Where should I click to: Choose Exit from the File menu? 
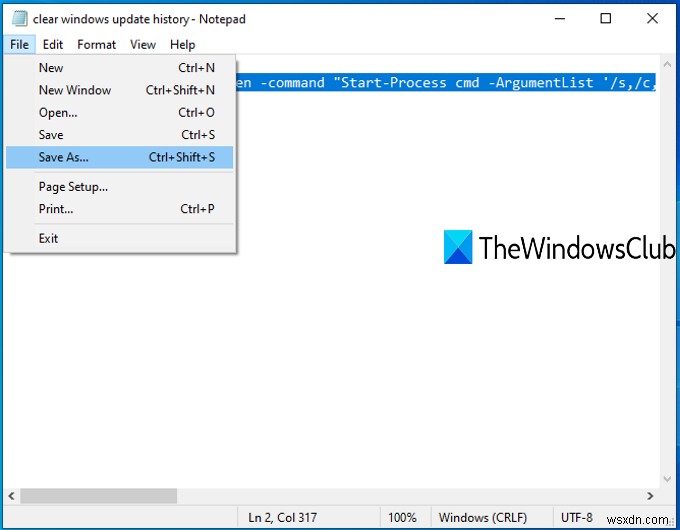click(120, 239)
